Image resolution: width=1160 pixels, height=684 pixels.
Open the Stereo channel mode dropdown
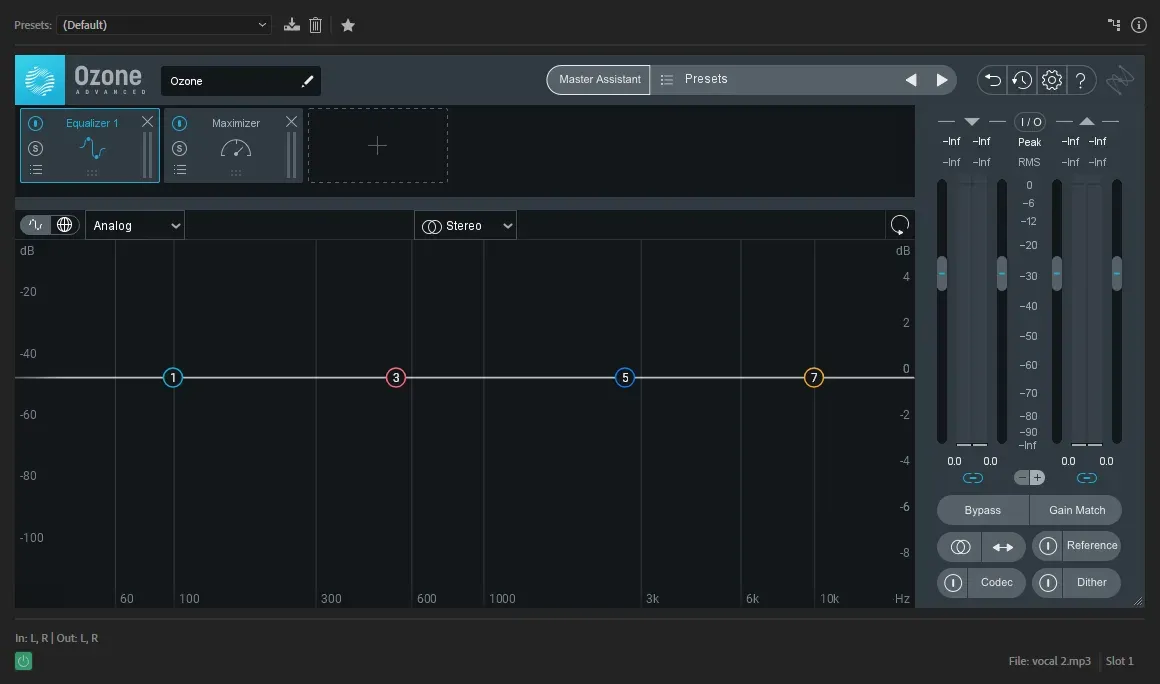coord(465,226)
